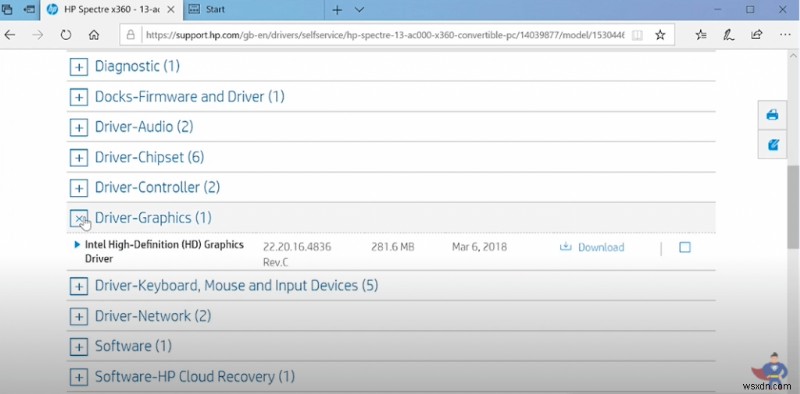Expand Intel HD Graphics Driver details triangle

(78, 244)
